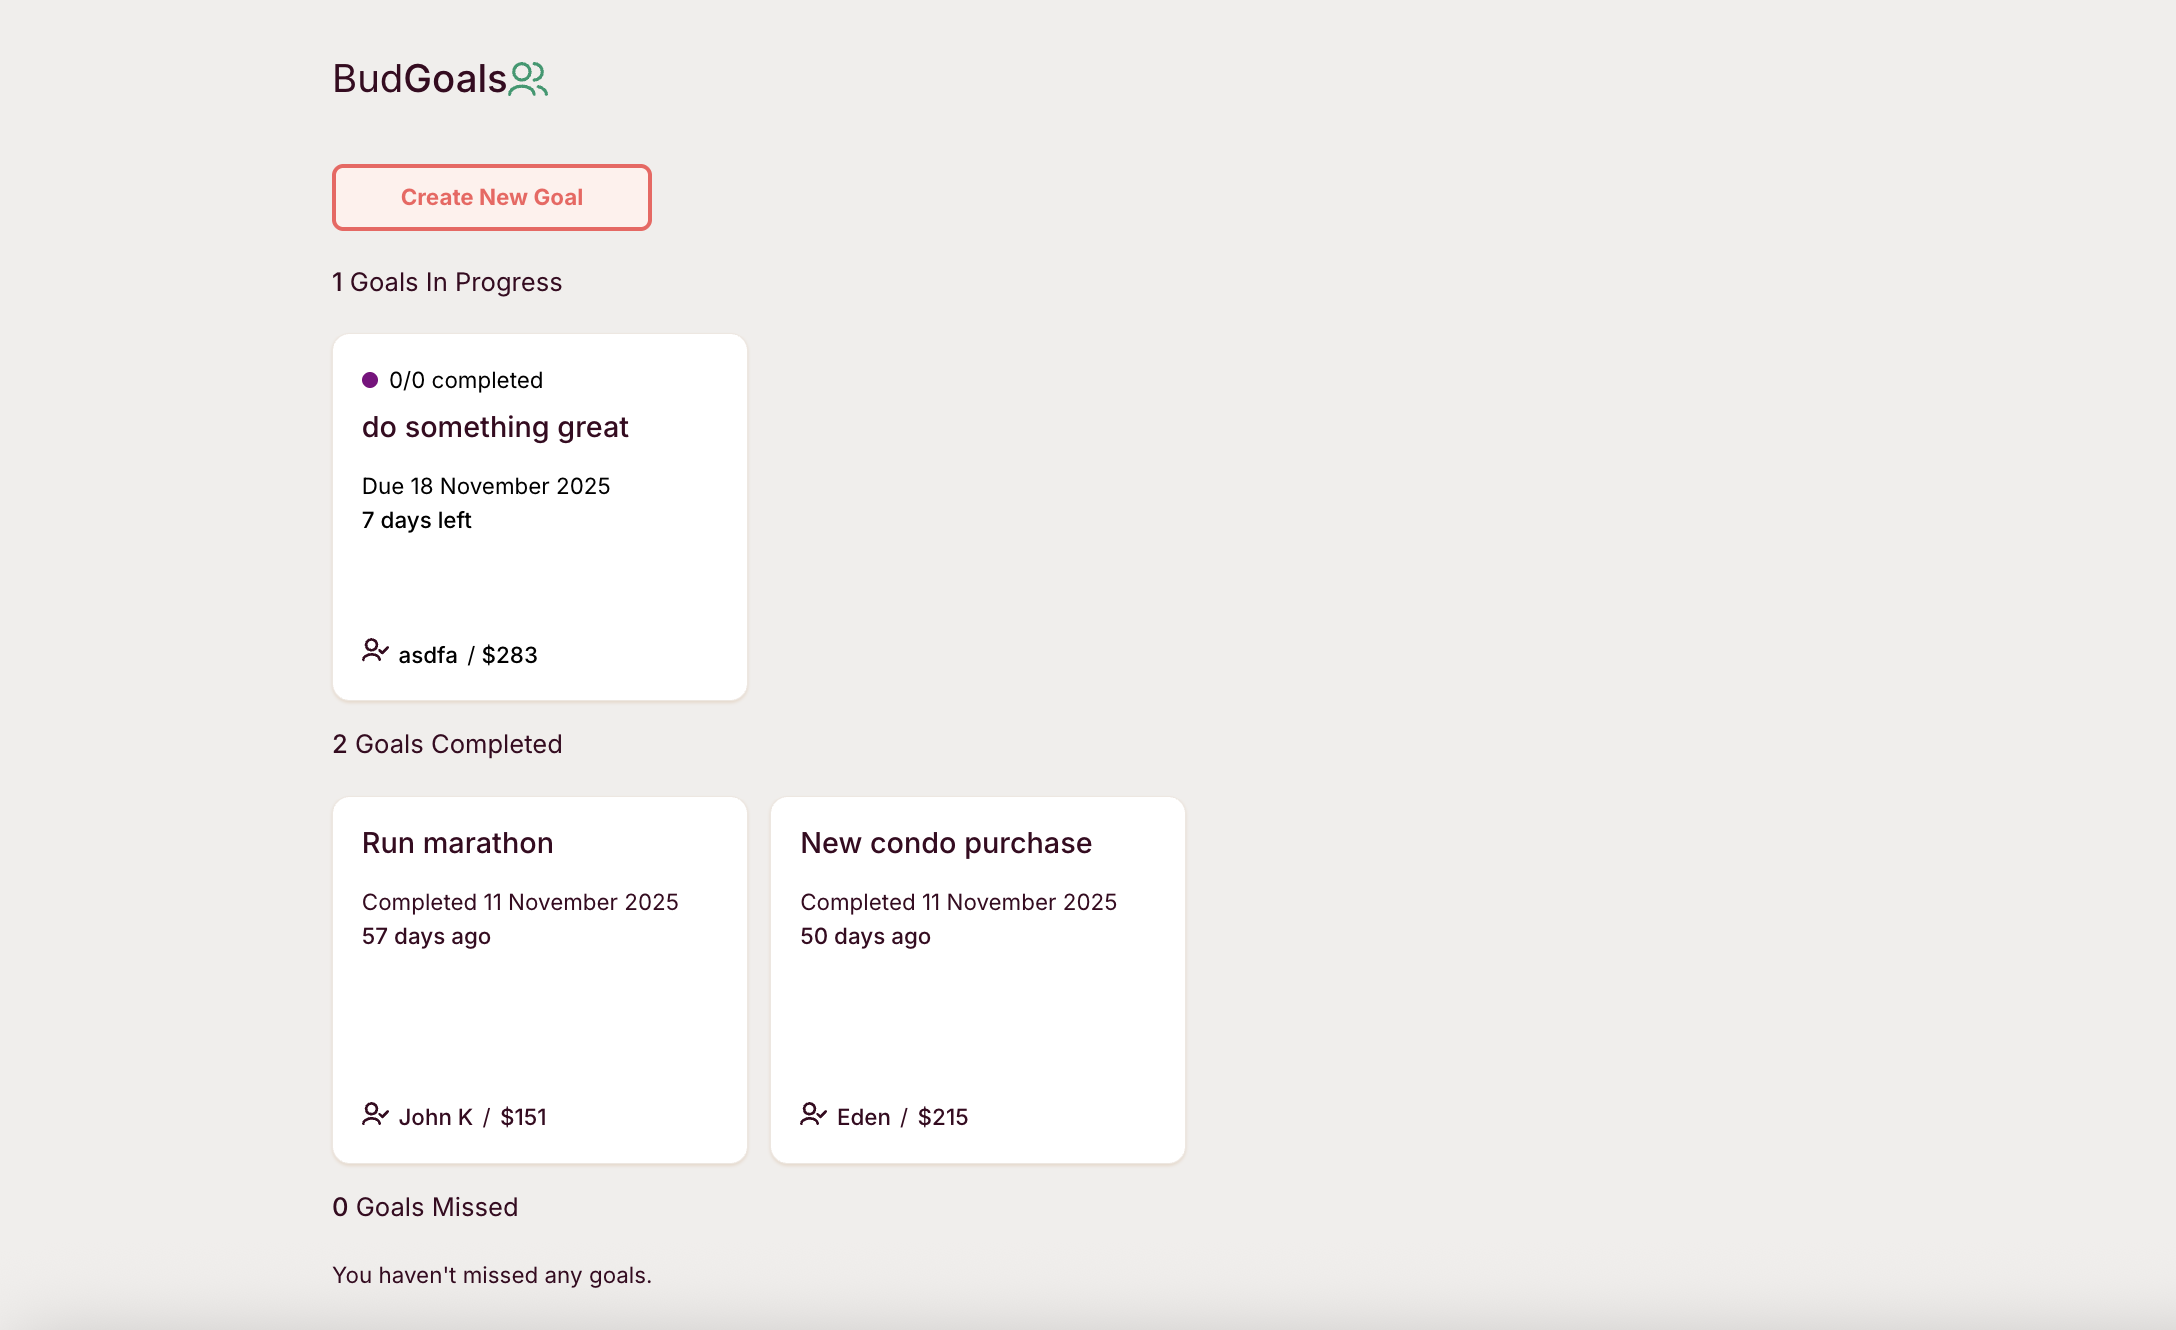Click the '0/0 completed' progress label
The width and height of the screenshot is (2176, 1330).
coord(466,380)
